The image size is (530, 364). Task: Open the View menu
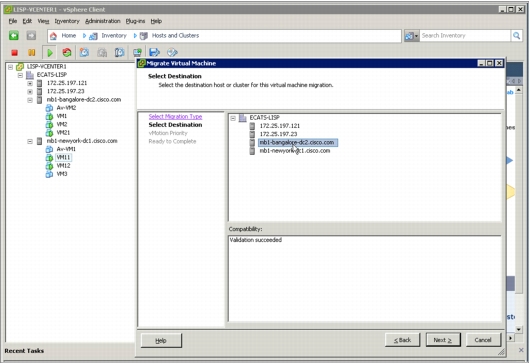(43, 21)
